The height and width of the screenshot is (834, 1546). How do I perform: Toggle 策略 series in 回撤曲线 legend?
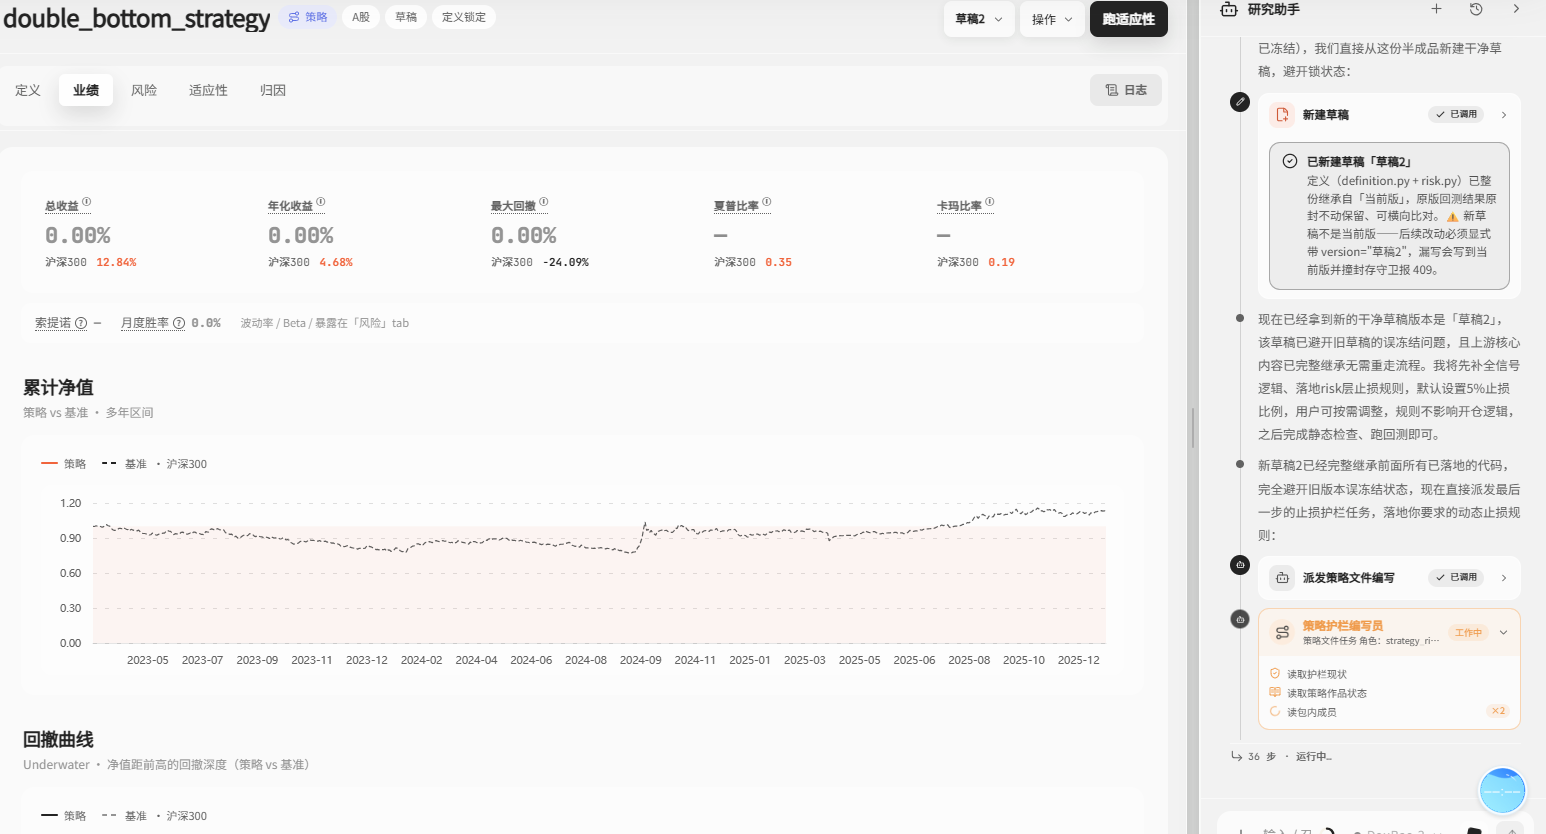coord(64,816)
